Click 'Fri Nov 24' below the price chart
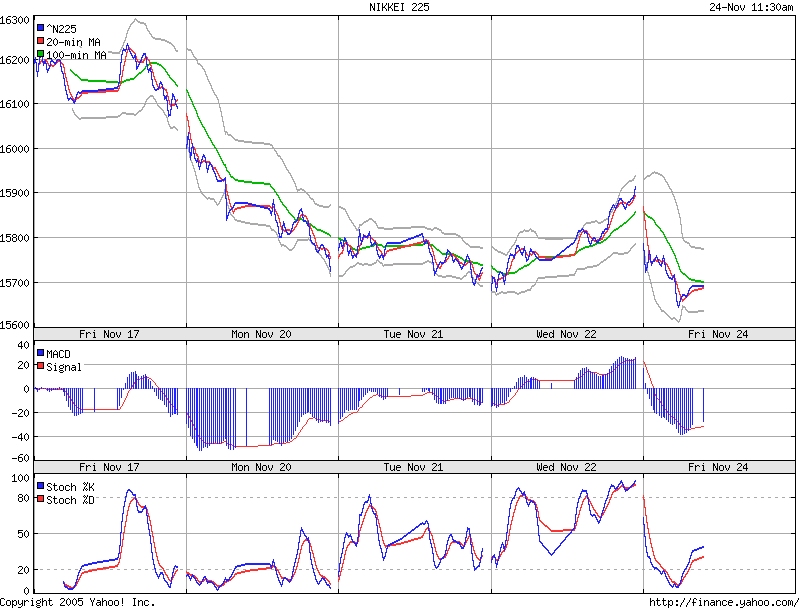The width and height of the screenshot is (800, 608). pos(718,334)
